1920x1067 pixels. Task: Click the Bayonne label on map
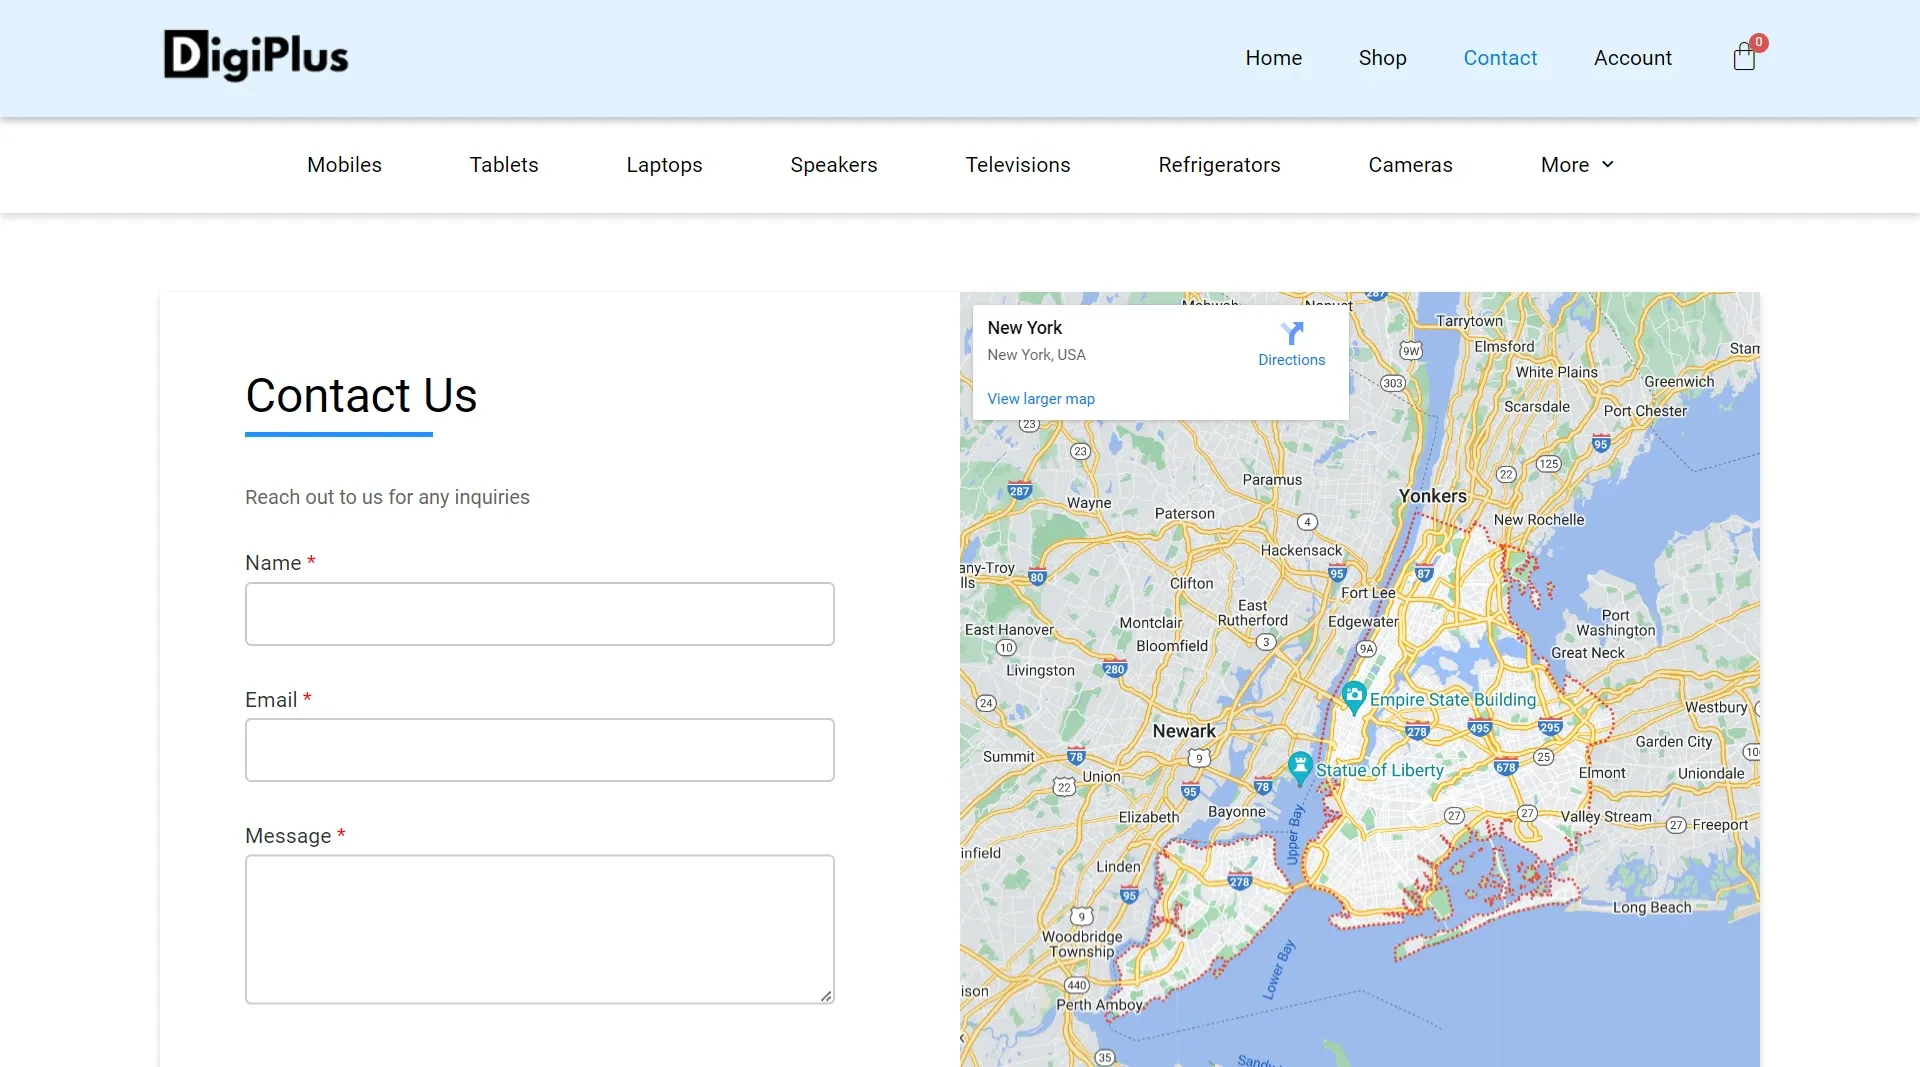click(1237, 812)
